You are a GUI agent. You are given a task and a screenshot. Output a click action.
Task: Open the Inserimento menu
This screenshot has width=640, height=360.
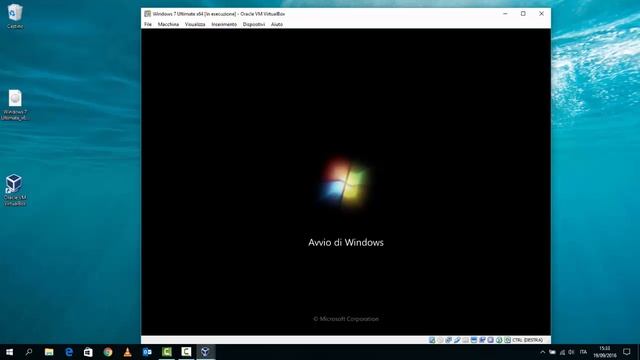224,24
